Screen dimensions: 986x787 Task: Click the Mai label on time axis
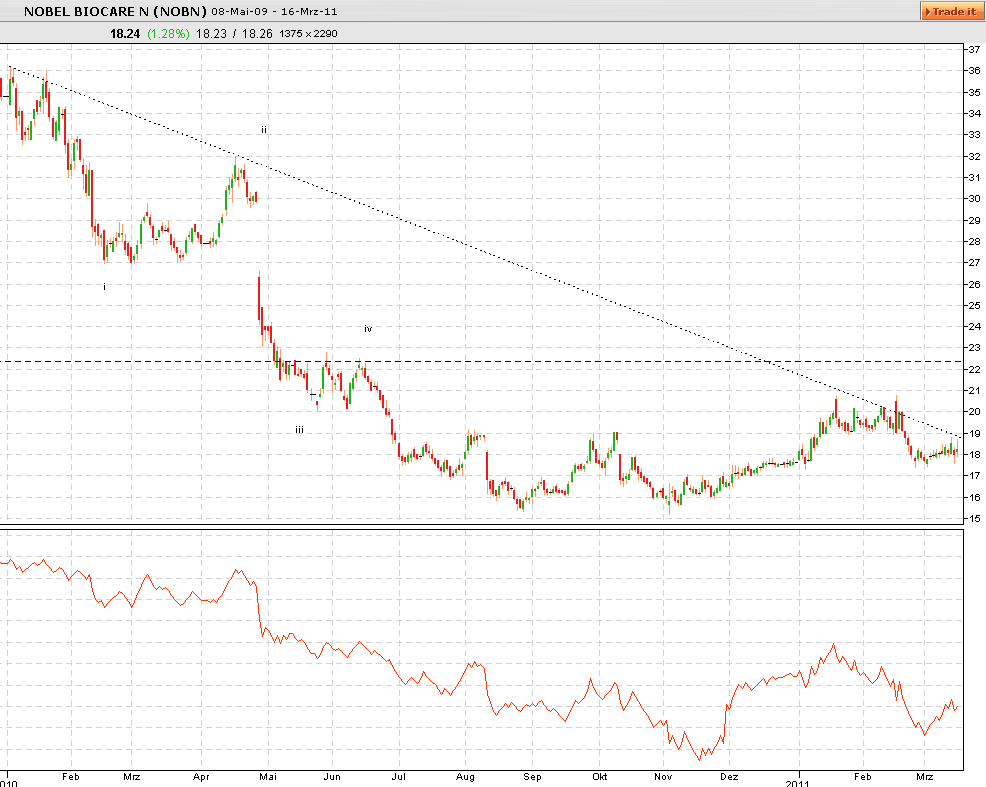[x=268, y=777]
